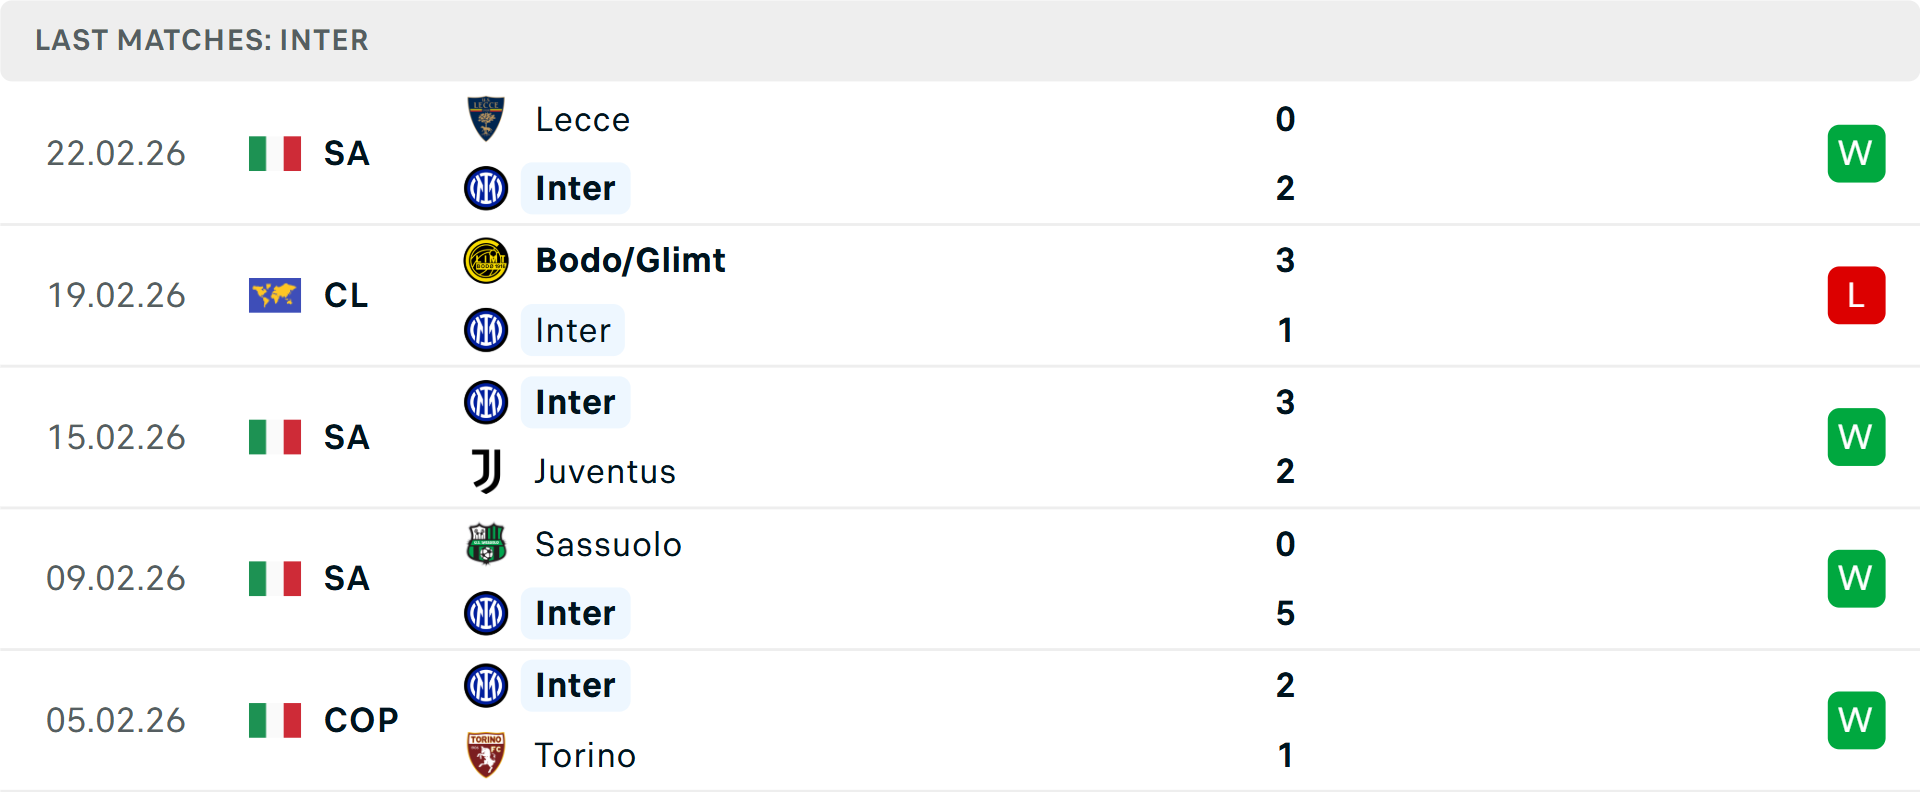Click the Lecce club crest

[x=486, y=119]
